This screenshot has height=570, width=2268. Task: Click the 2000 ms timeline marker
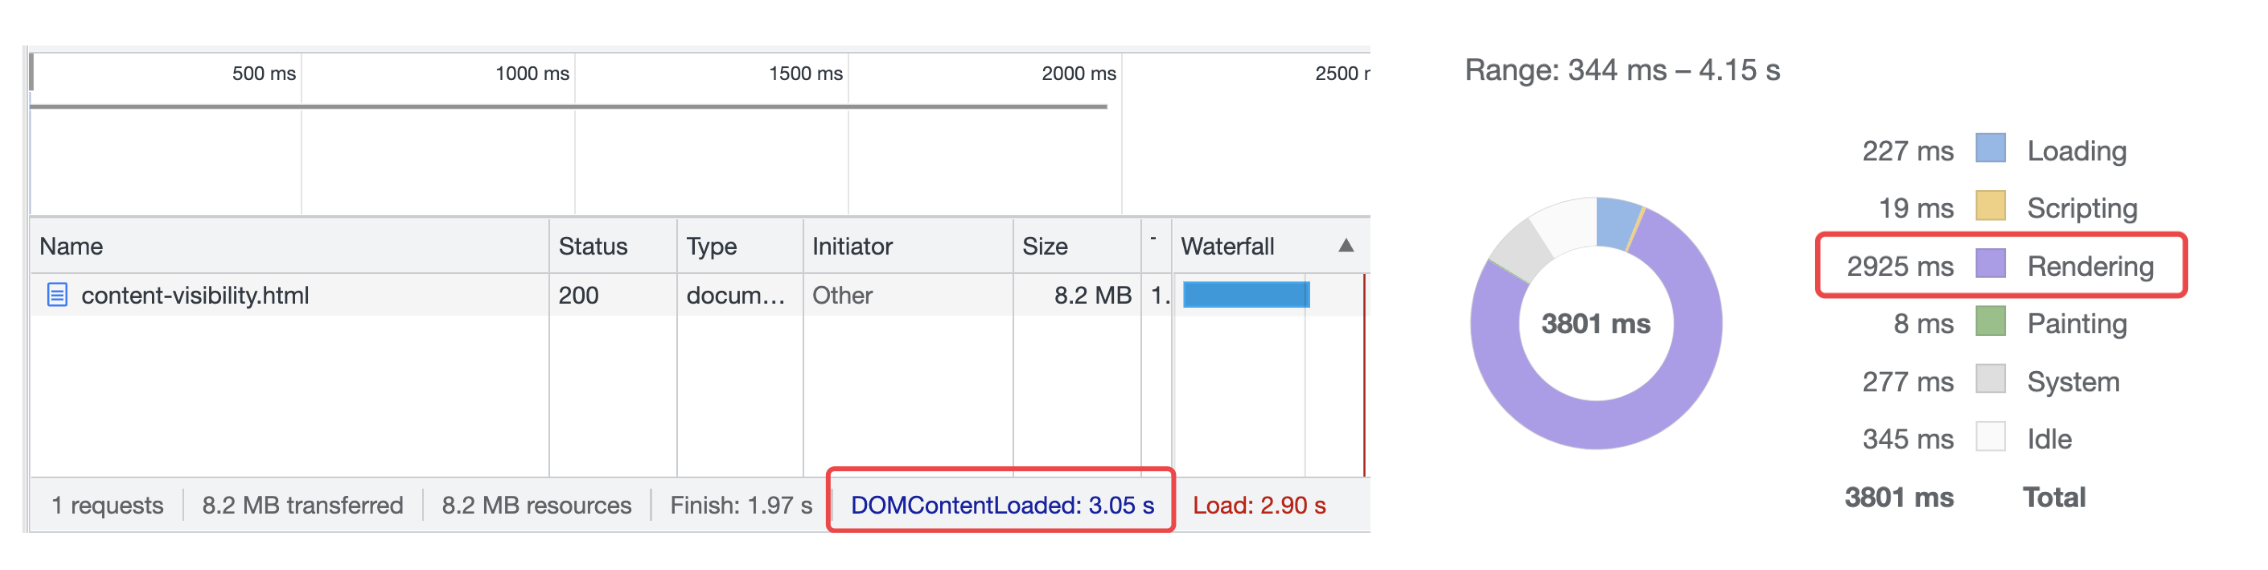(1078, 73)
